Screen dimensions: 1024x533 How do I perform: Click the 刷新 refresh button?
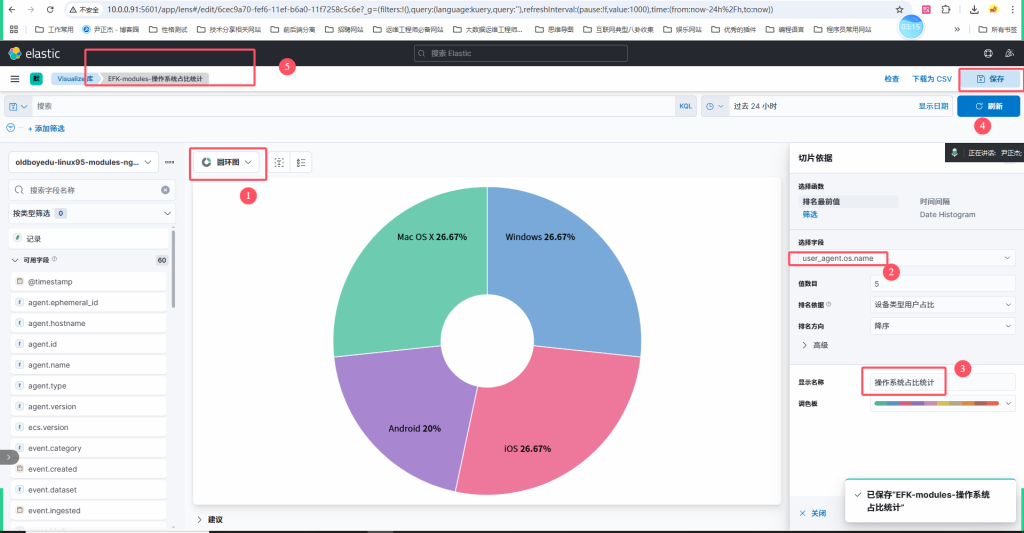[x=988, y=106]
